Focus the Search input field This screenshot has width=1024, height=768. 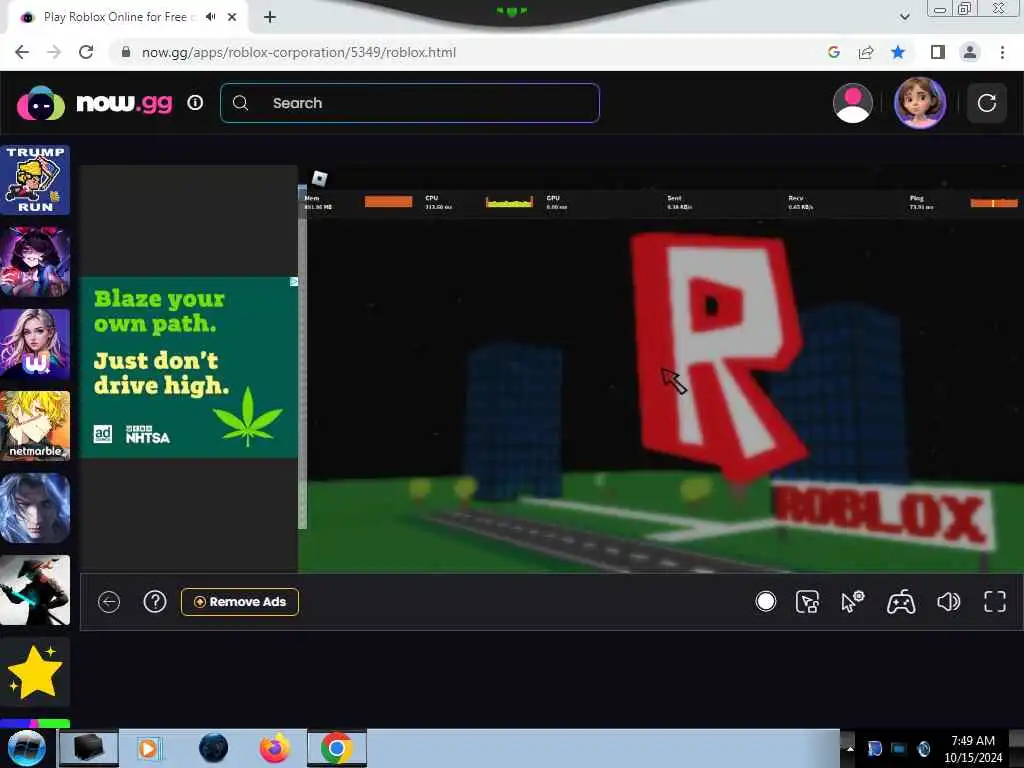pos(409,103)
